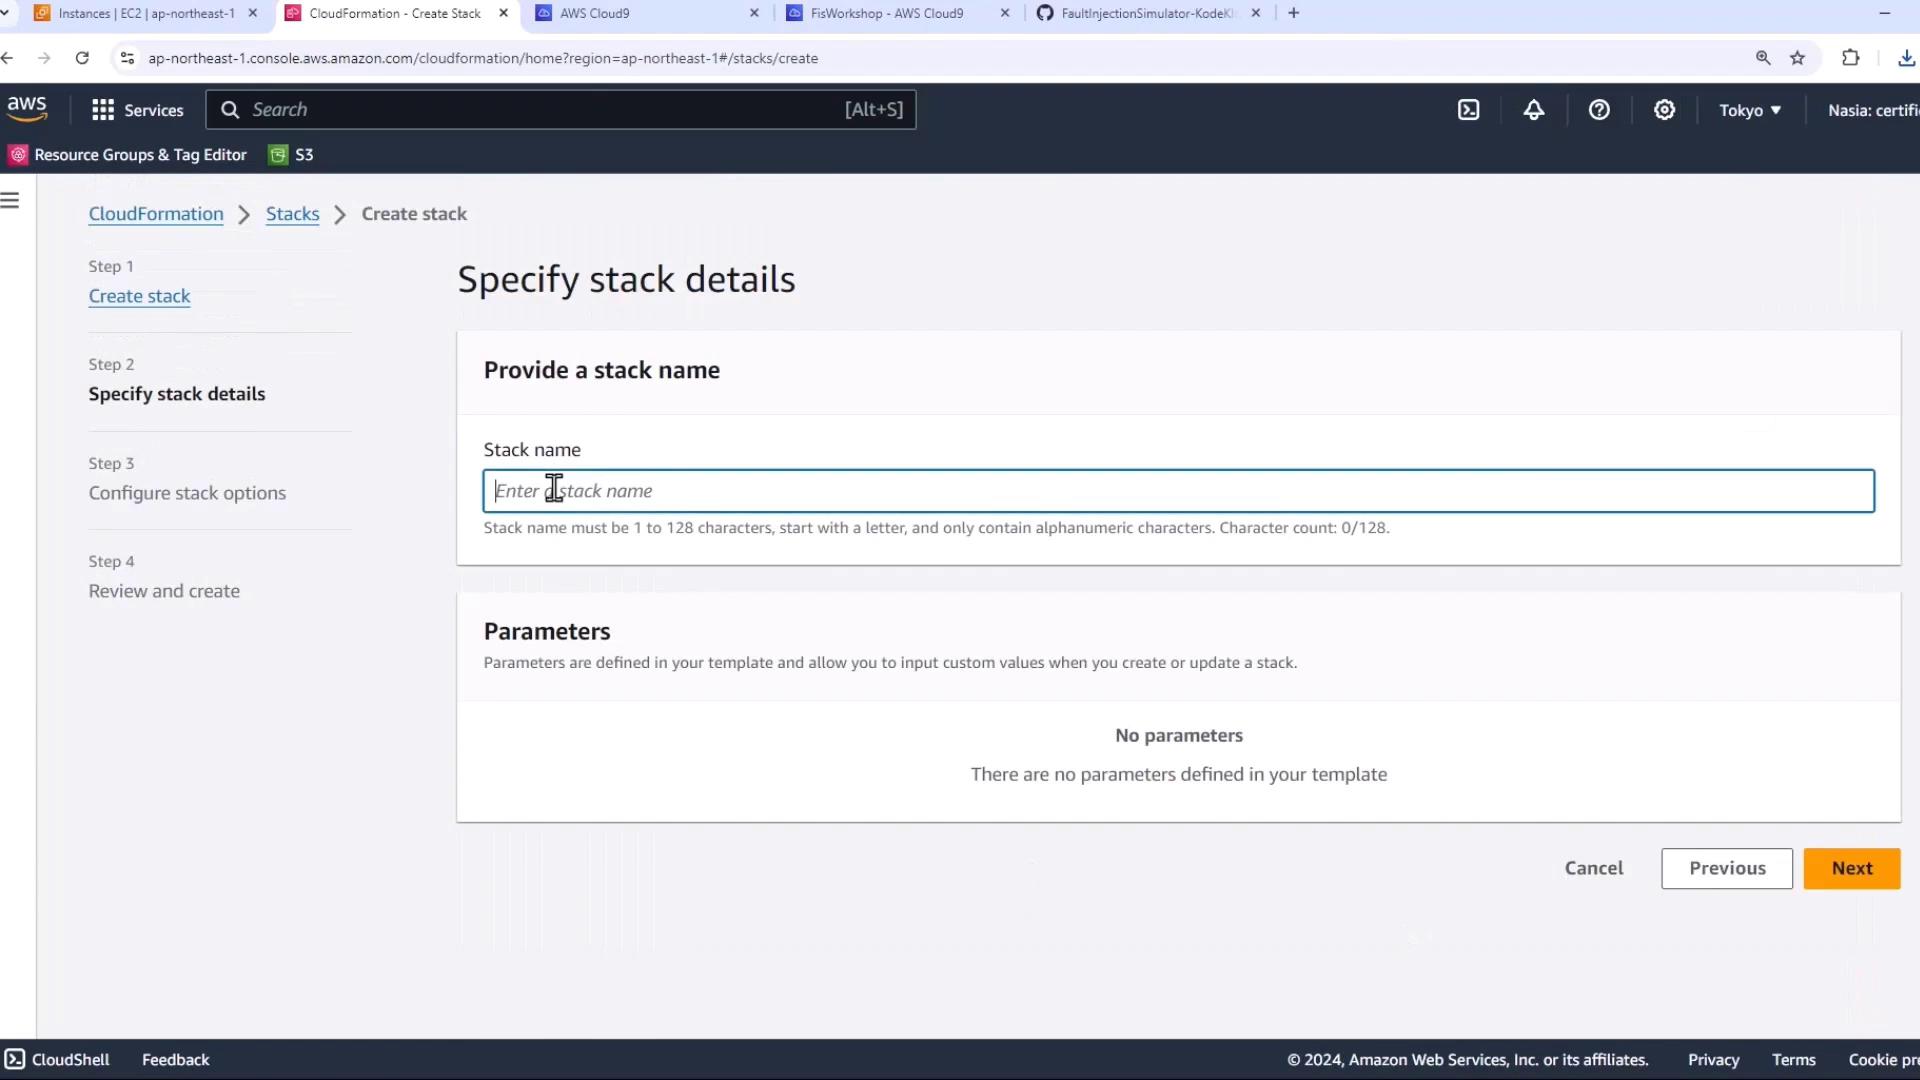This screenshot has height=1080, width=1920.
Task: Click into the Stack name field
Action: click(x=1178, y=491)
